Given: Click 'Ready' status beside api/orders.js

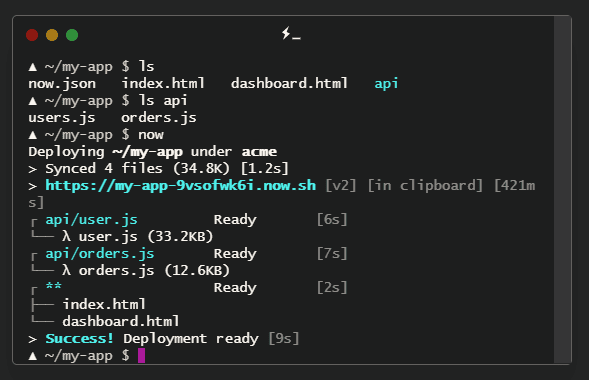Looking at the screenshot, I should (235, 253).
